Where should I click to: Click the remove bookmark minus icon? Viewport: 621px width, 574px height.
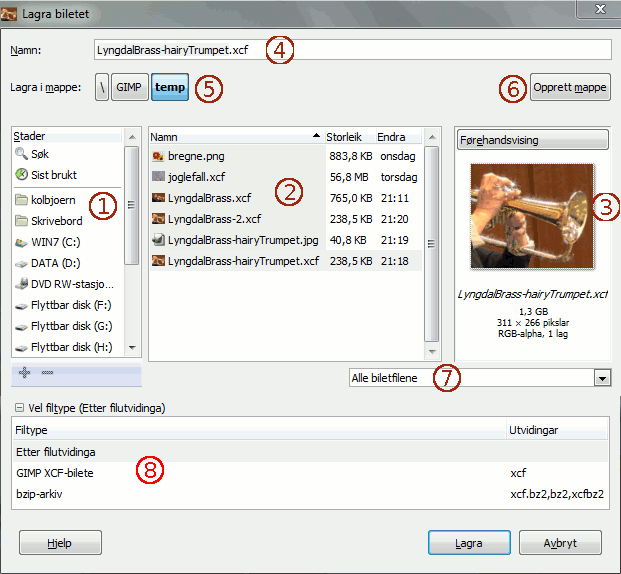pos(47,372)
